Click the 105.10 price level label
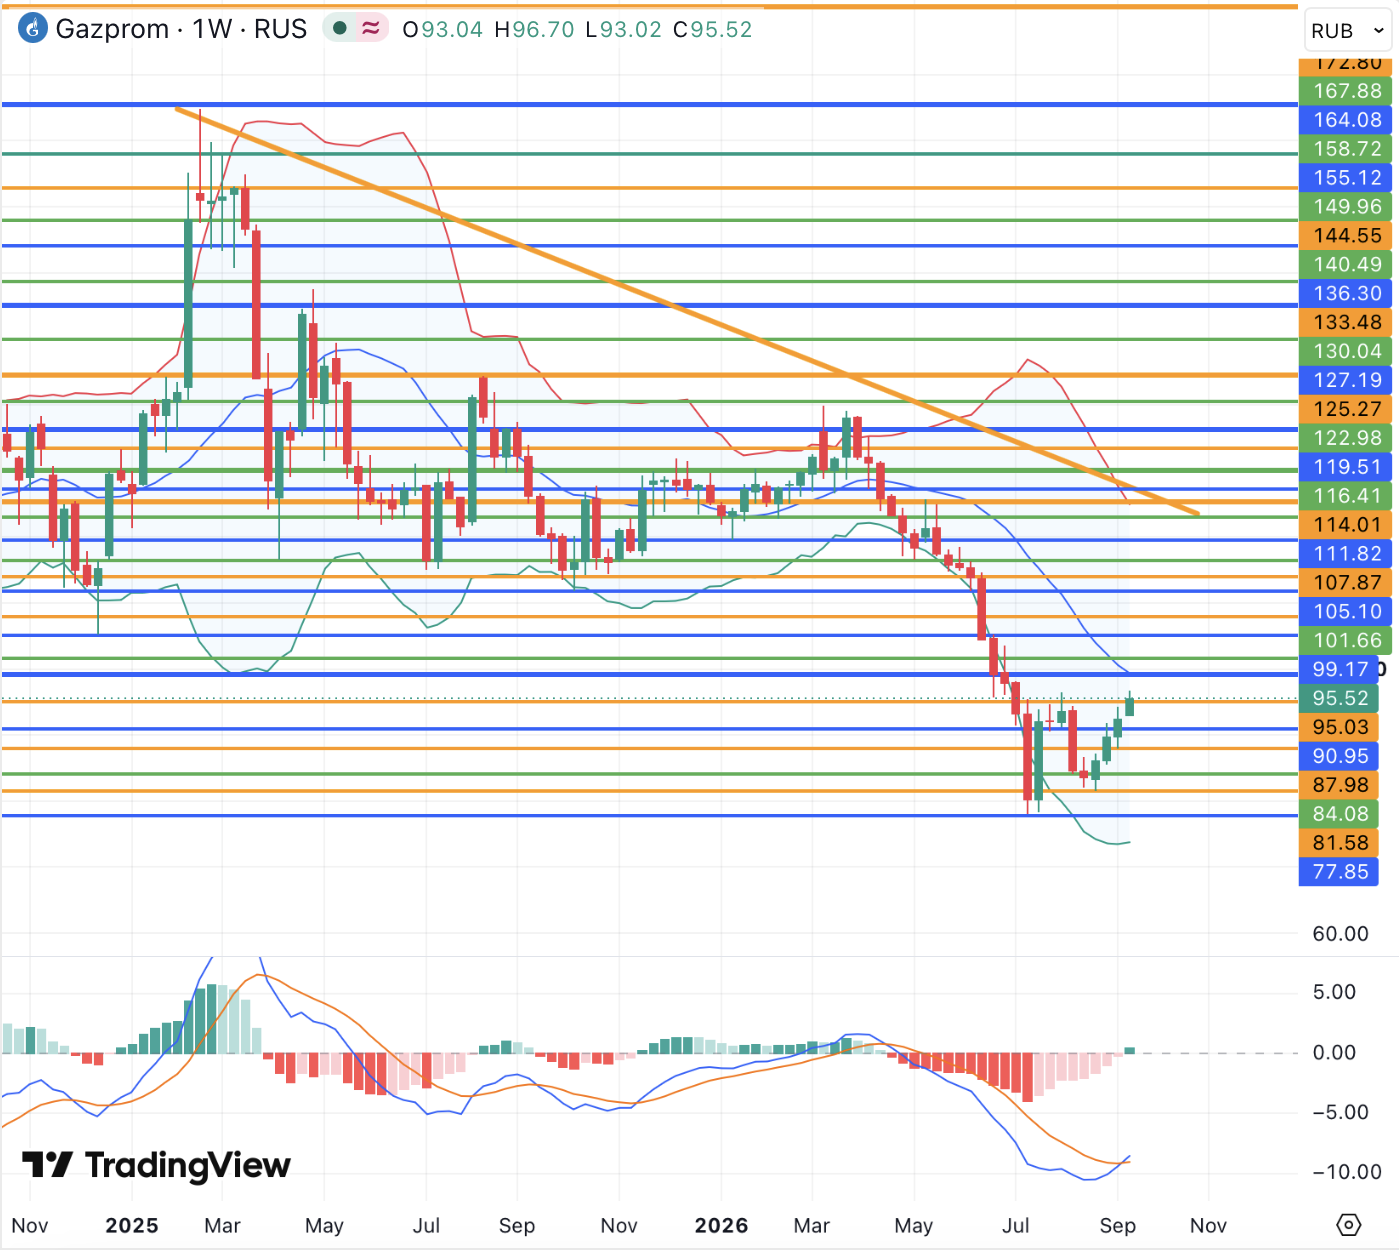The height and width of the screenshot is (1250, 1399). click(x=1347, y=613)
